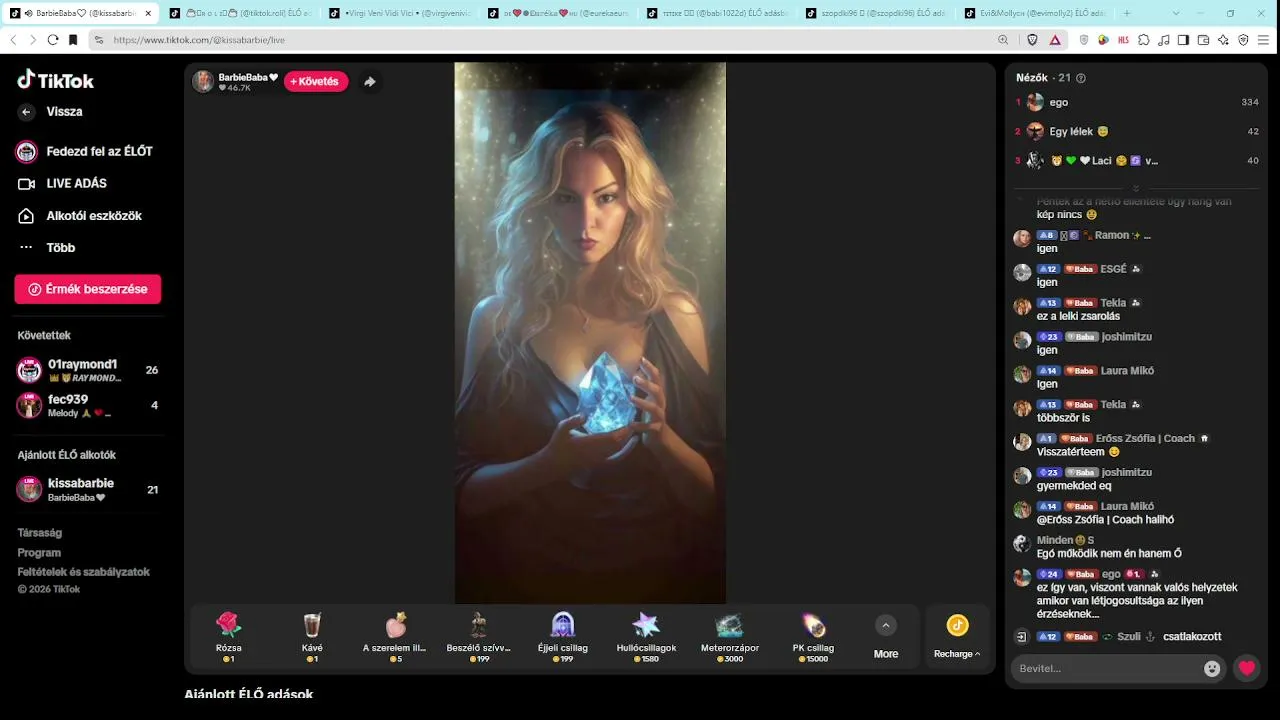Screen dimensions: 1280x720
Task: Expand the viewer ranking list
Action: pos(1136,188)
